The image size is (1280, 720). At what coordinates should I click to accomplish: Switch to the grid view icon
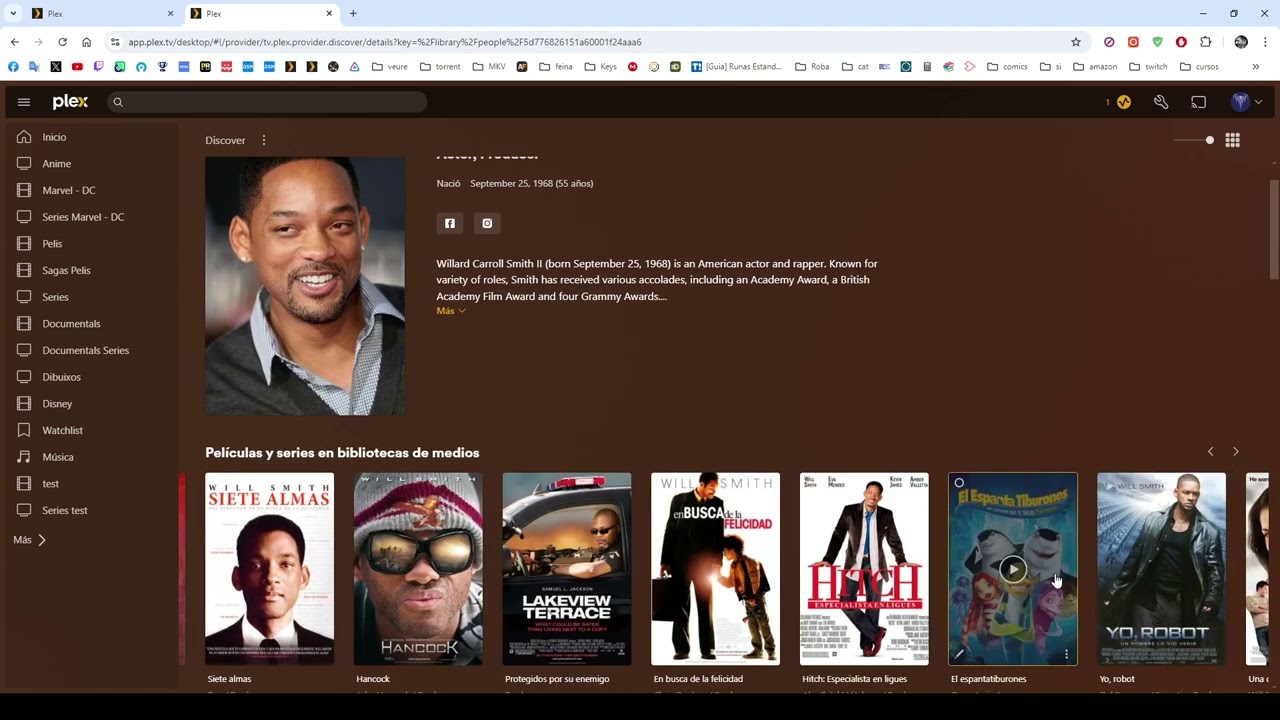coord(1232,141)
